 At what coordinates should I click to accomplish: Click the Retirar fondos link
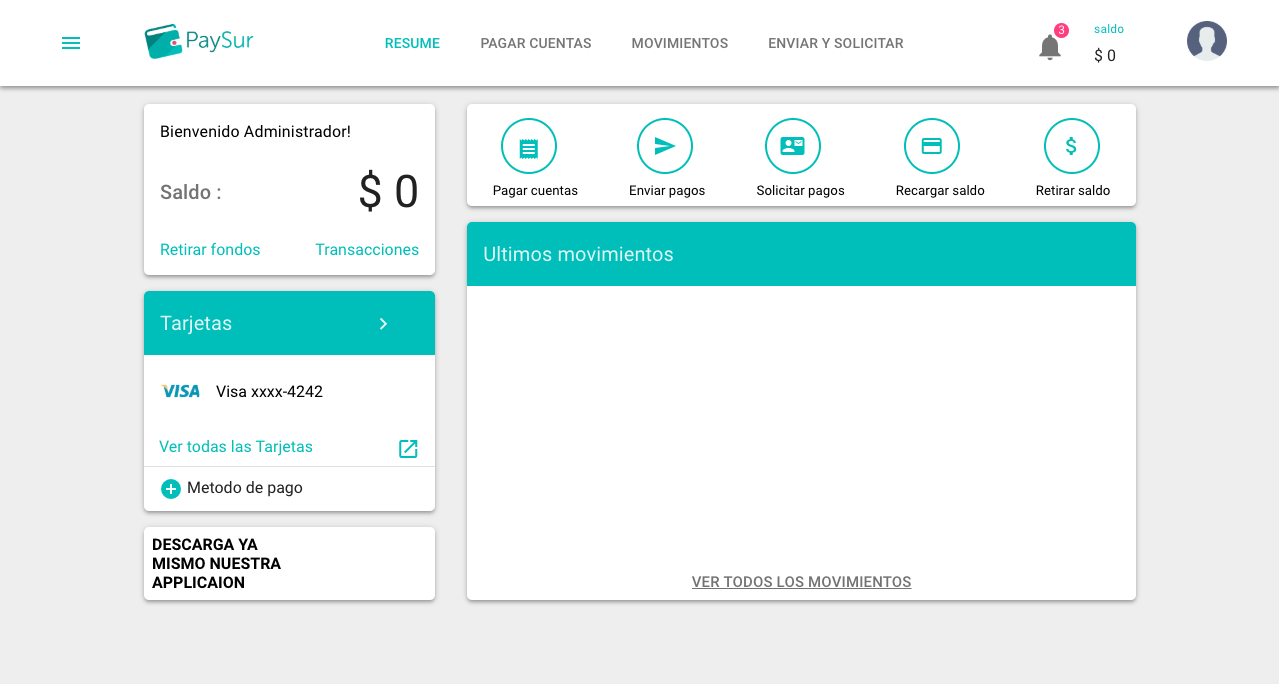tap(210, 249)
